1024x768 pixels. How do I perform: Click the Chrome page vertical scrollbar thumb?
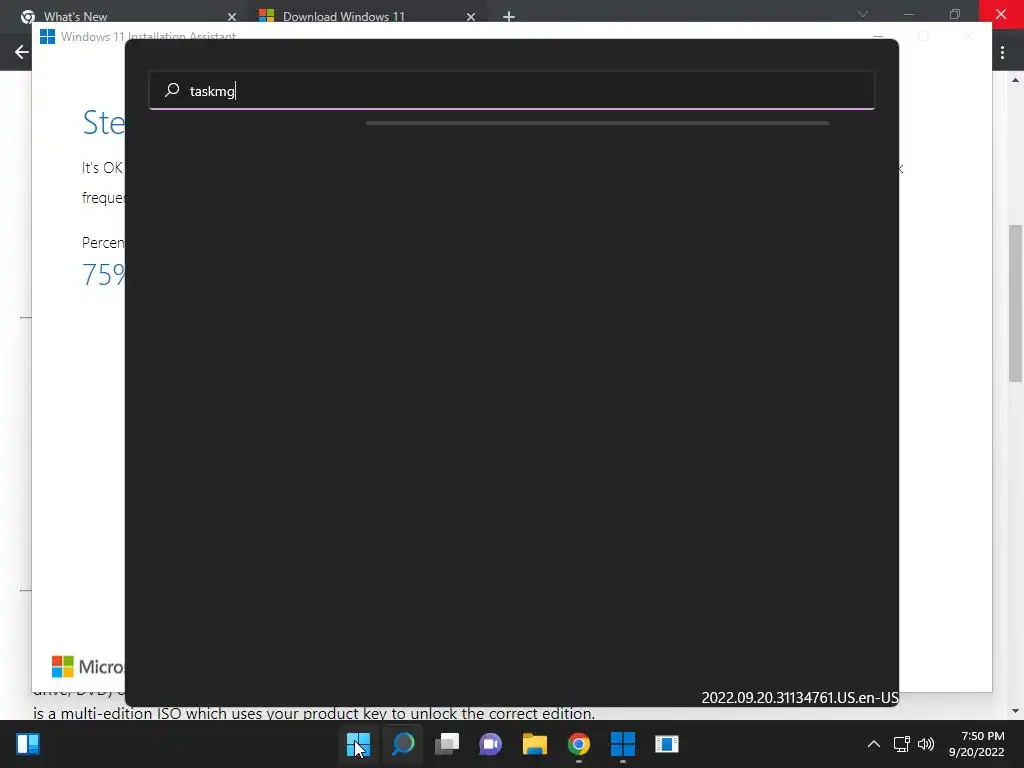1015,303
